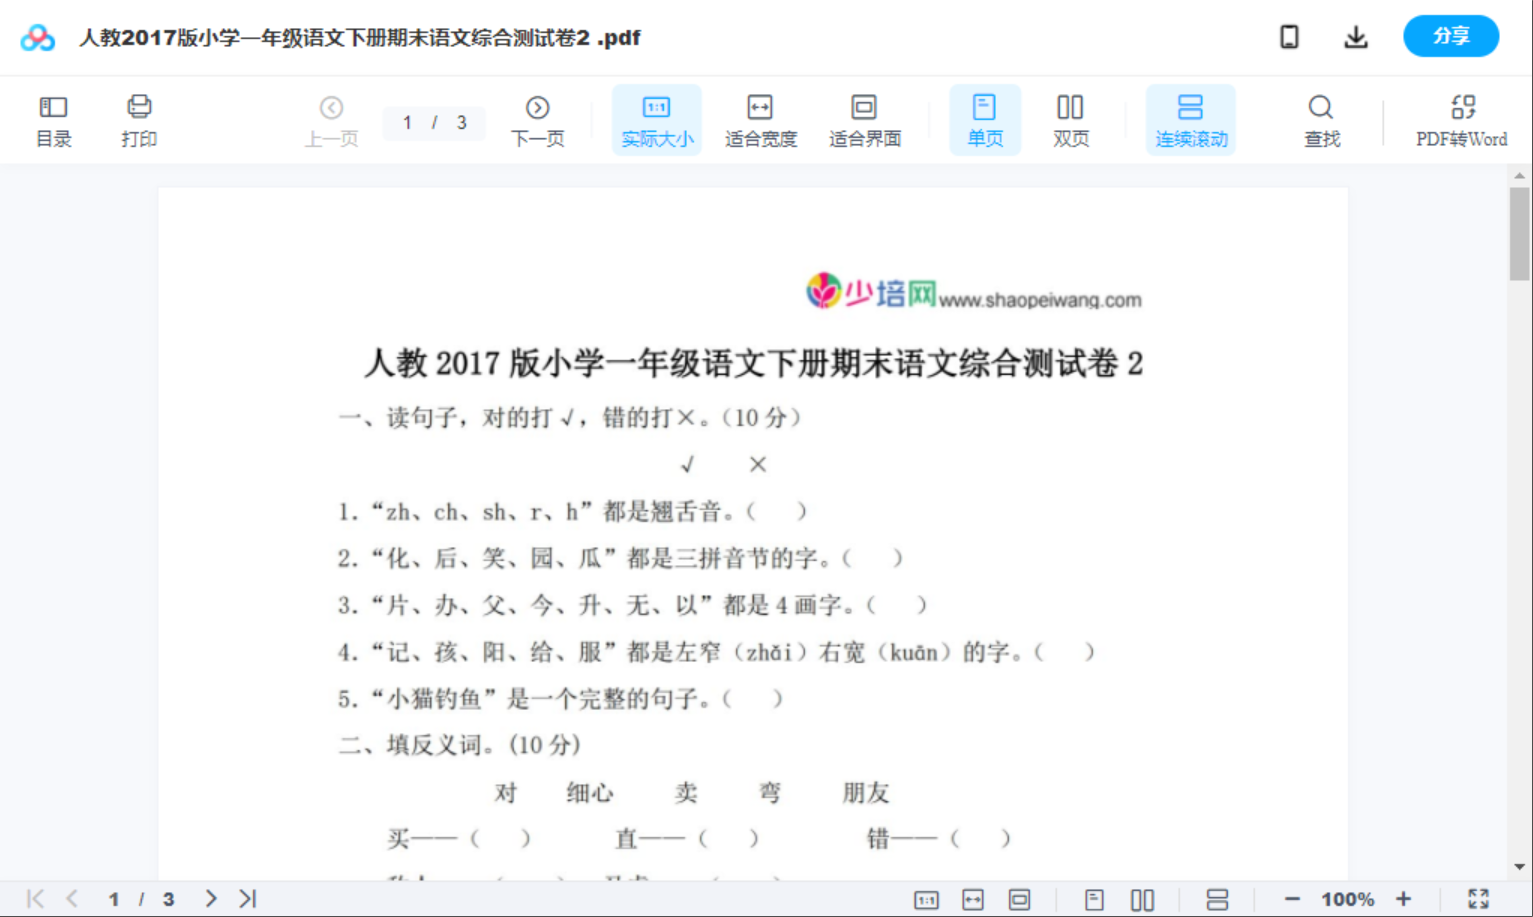The width and height of the screenshot is (1533, 917).
Task: Click the plus to increase zoom level
Action: tap(1405, 898)
